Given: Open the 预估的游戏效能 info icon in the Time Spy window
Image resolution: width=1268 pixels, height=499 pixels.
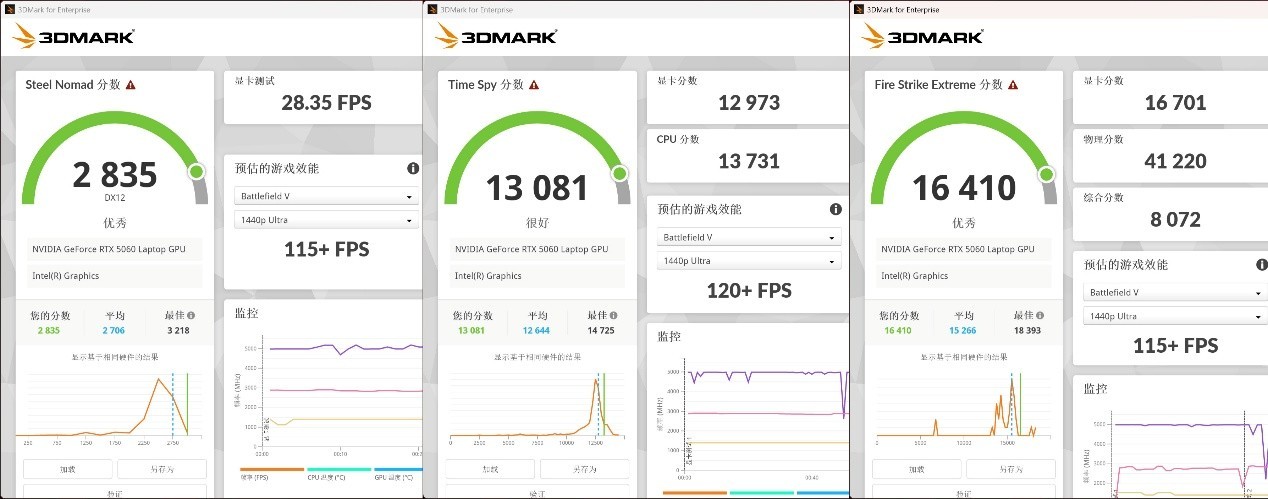Looking at the screenshot, I should pos(836,210).
